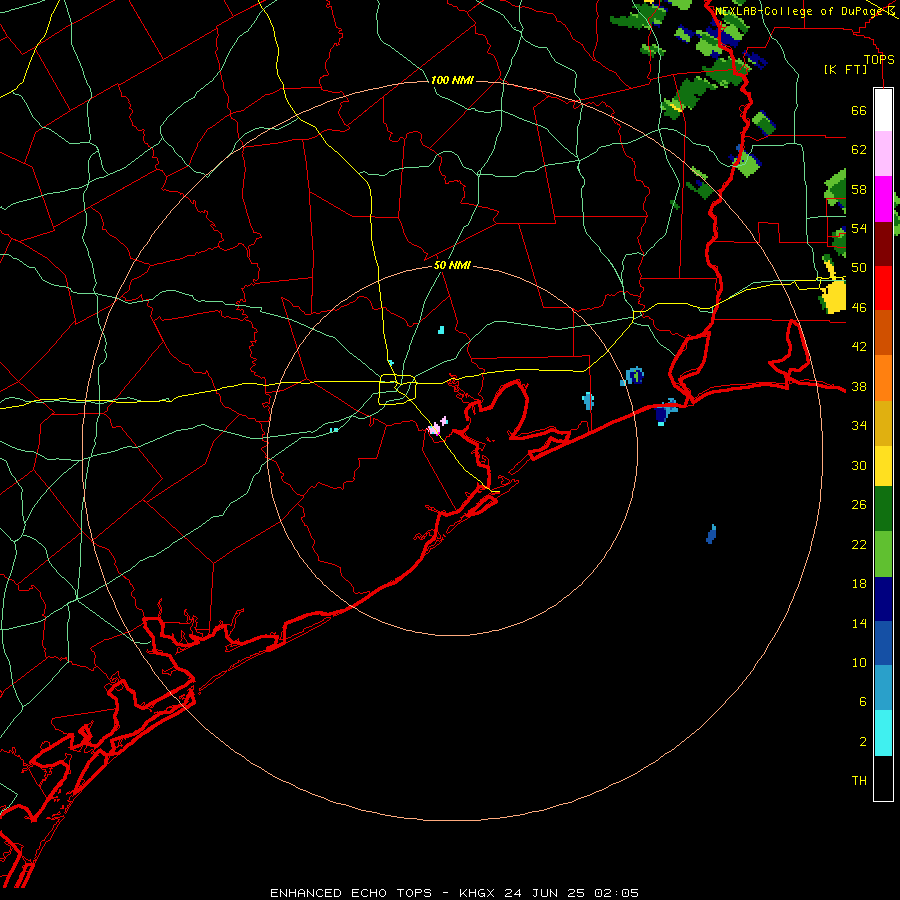This screenshot has height=900, width=900.
Task: Click the "22" legend value
Action: [859, 544]
